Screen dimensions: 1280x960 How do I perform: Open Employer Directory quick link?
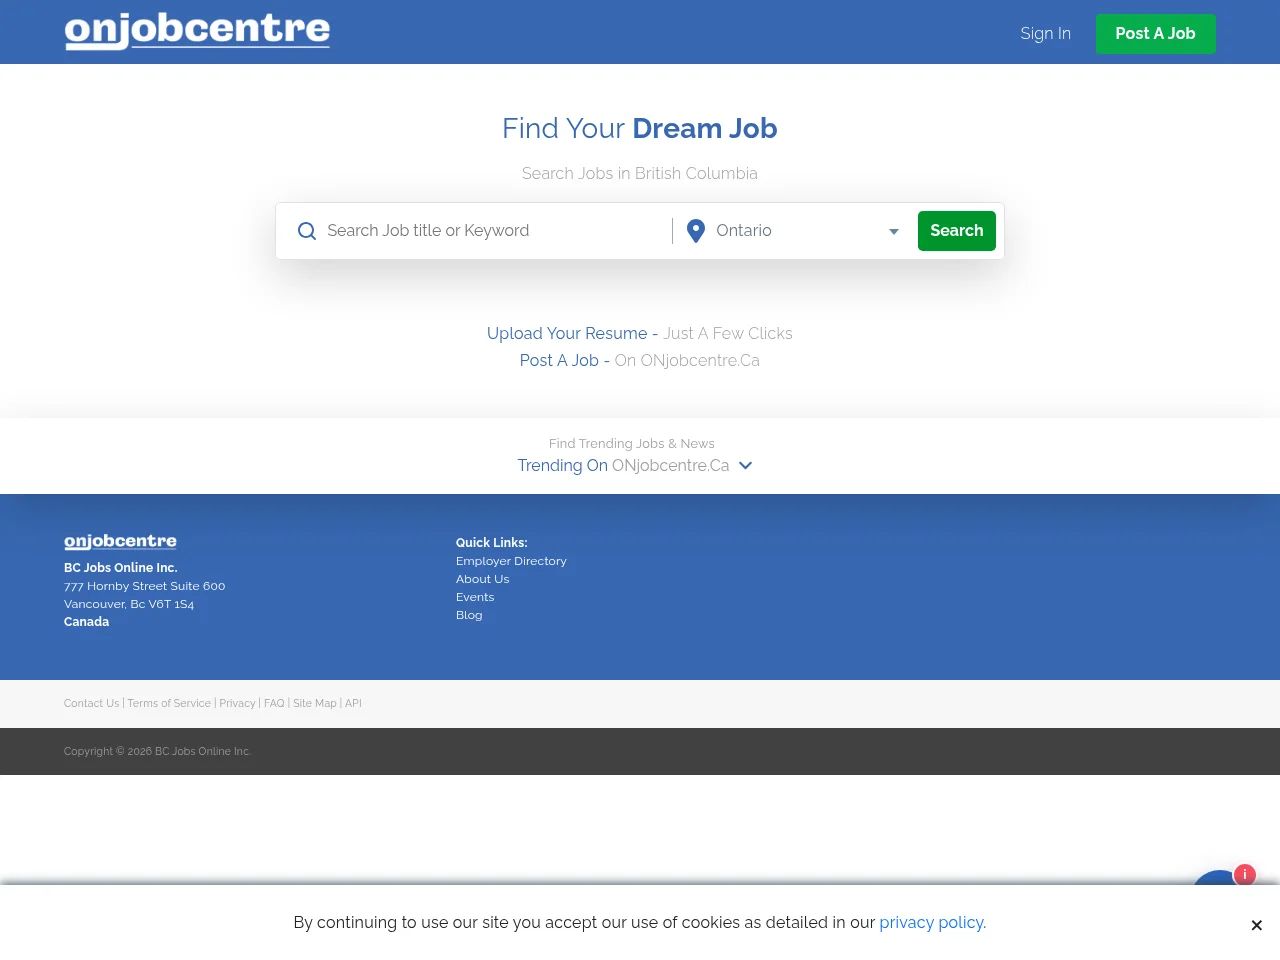point(511,561)
